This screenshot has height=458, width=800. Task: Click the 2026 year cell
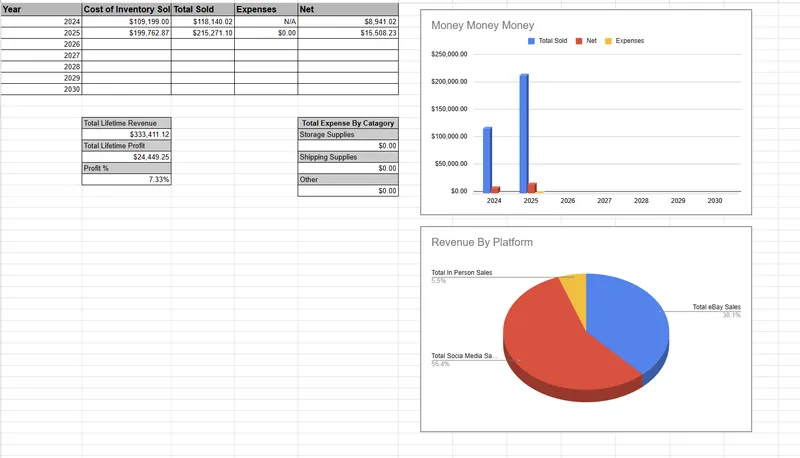tap(41, 44)
